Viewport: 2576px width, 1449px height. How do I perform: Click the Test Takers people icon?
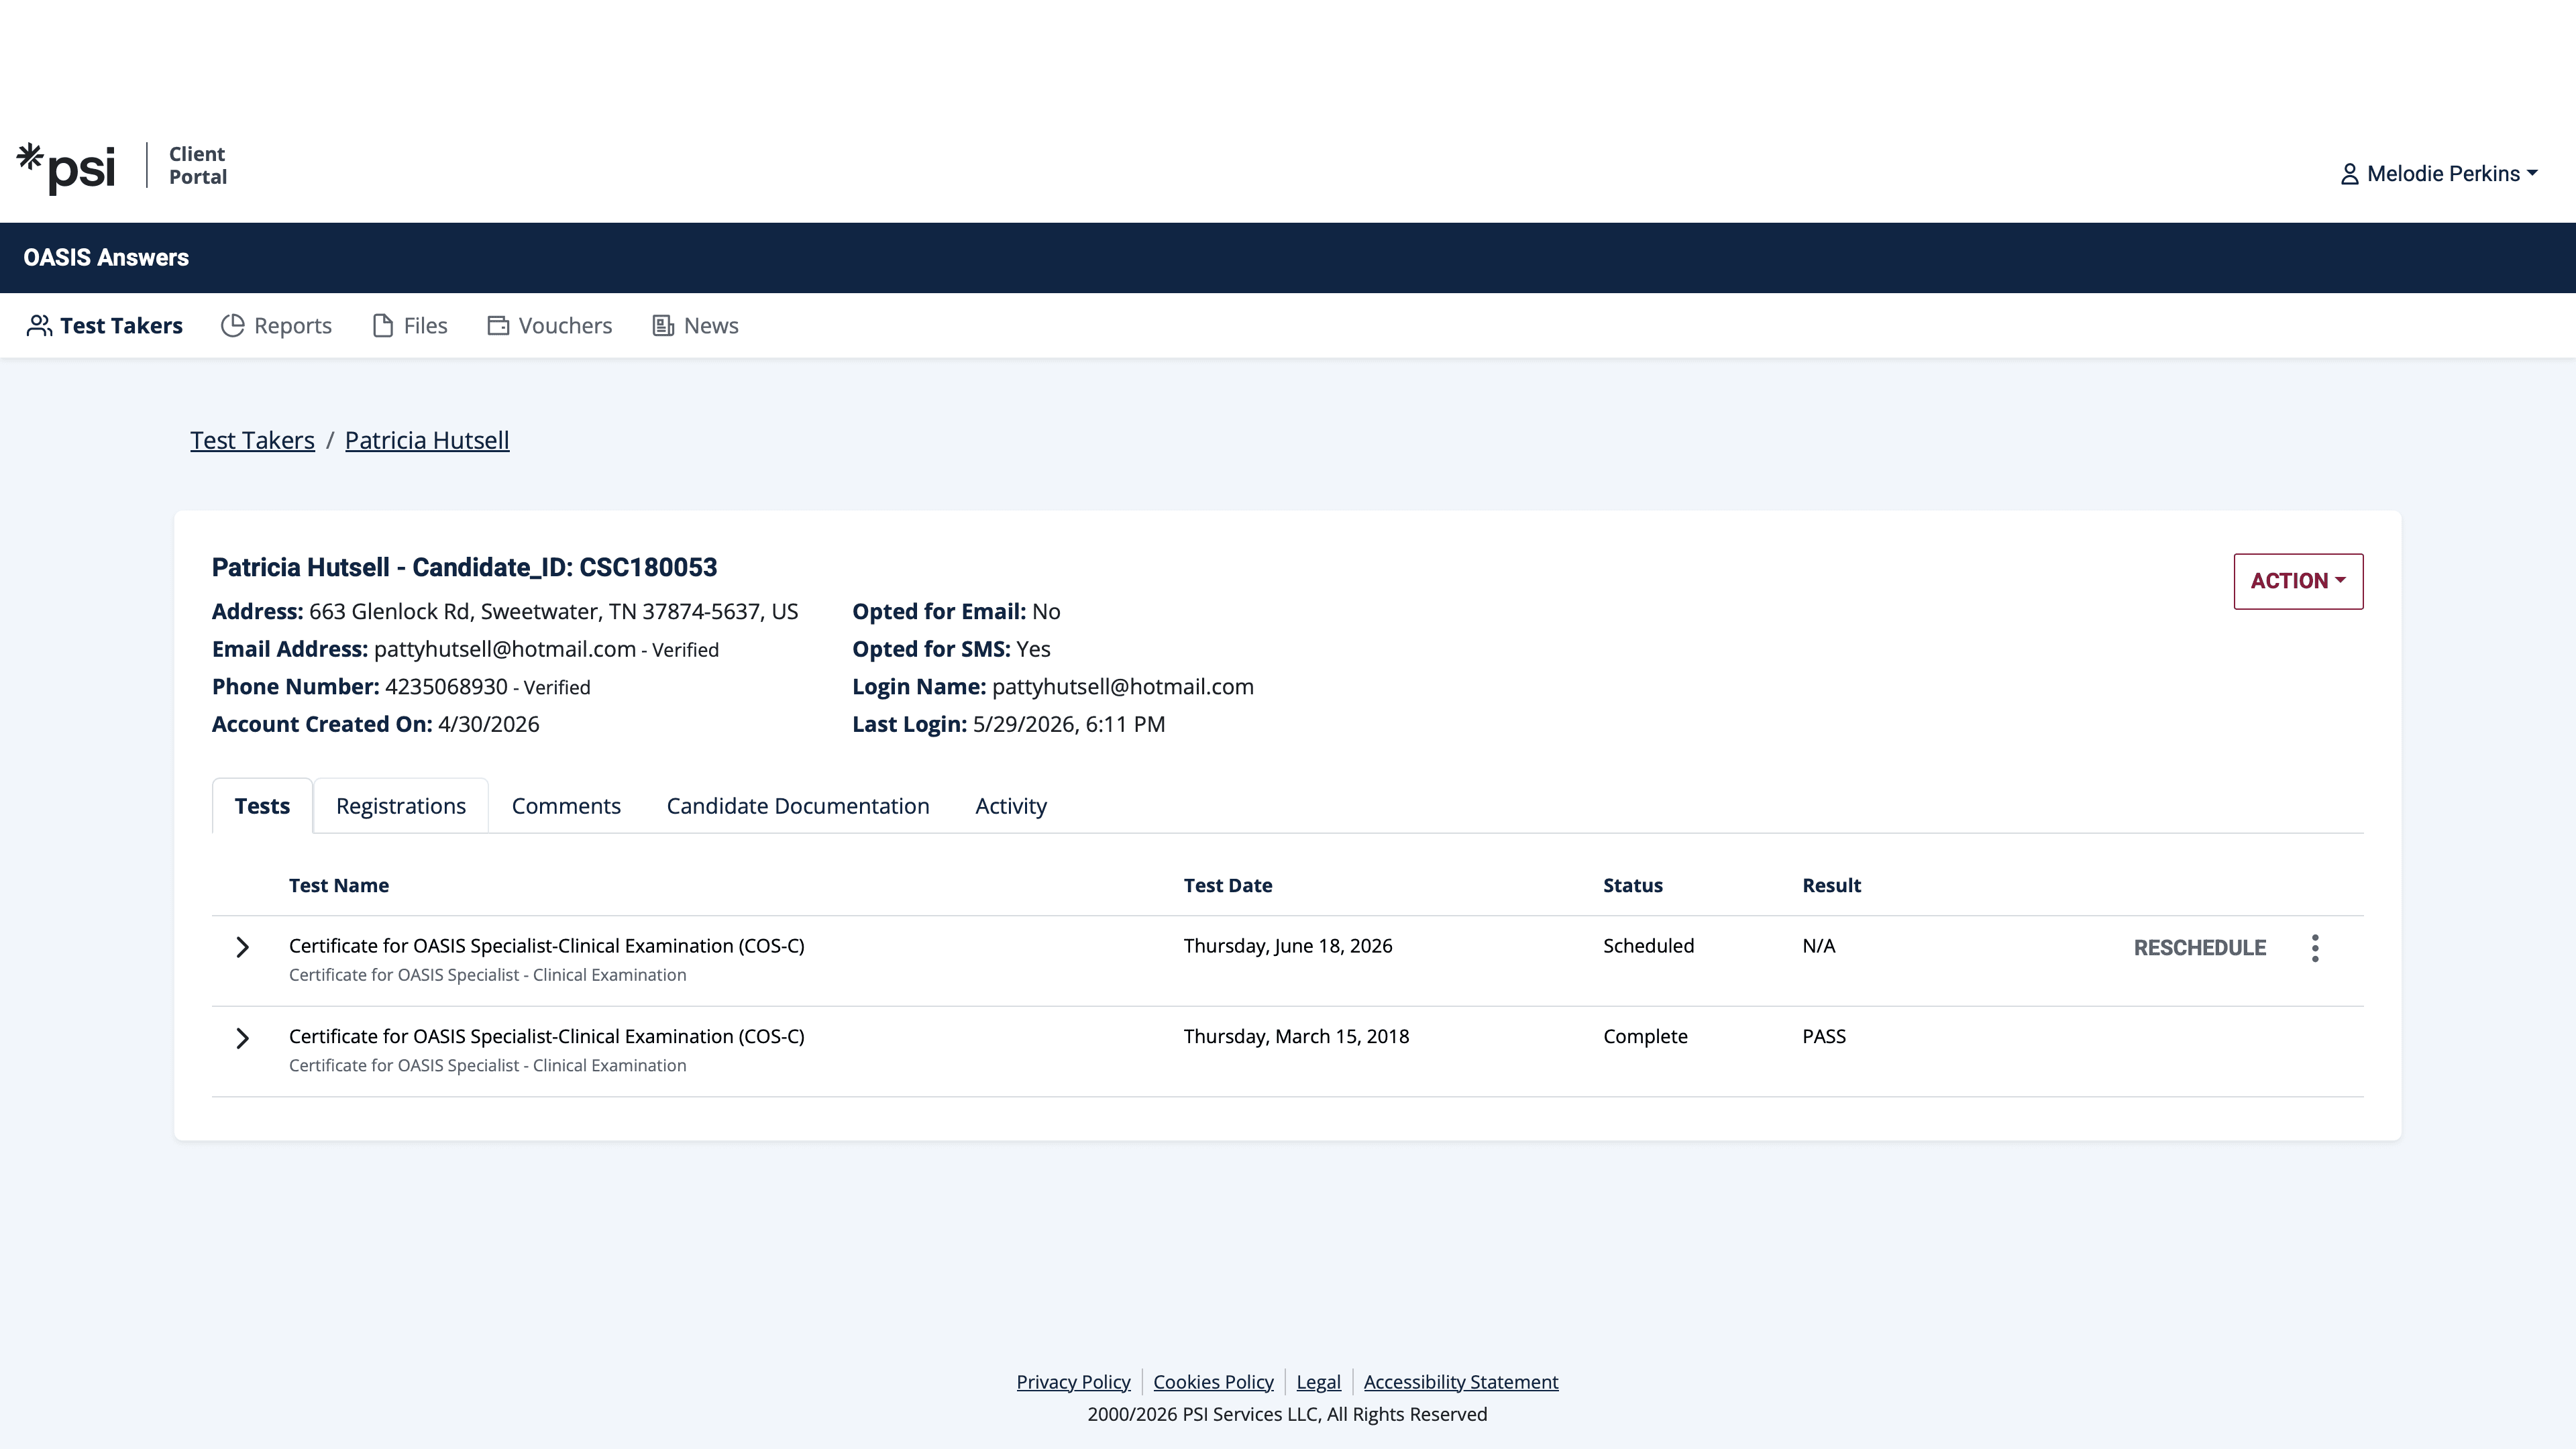pyautogui.click(x=39, y=326)
